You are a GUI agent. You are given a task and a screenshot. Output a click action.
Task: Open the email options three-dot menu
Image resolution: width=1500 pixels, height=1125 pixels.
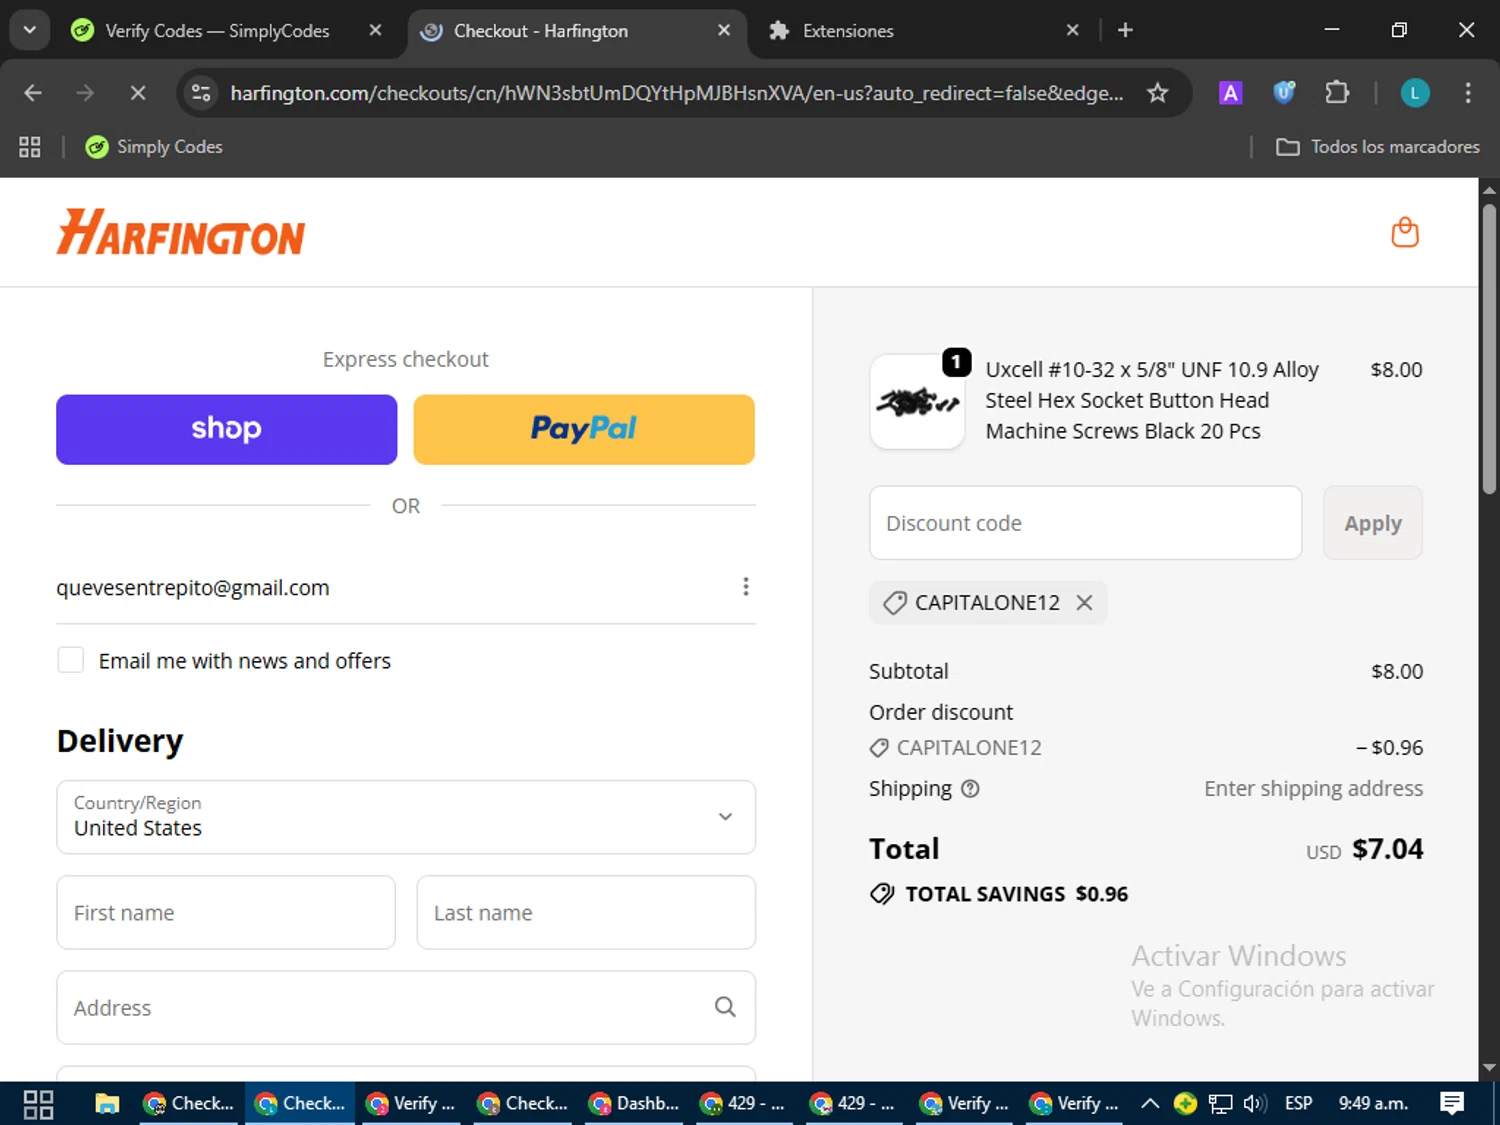(x=745, y=587)
